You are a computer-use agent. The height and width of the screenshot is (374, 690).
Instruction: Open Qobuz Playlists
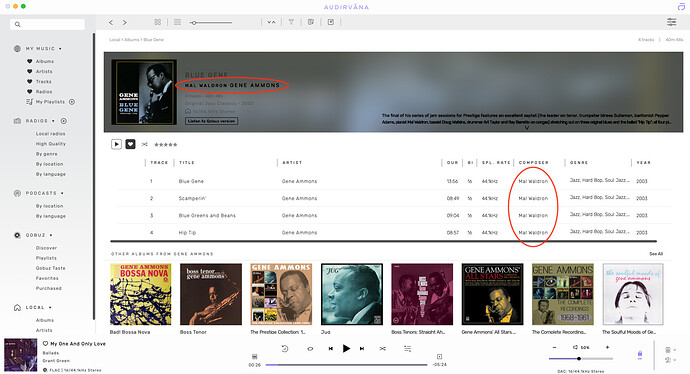[x=46, y=258]
